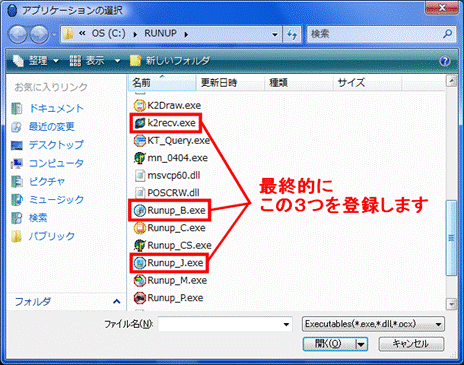
Task: Click the デスクトップ sidebar icon
Action: pos(17,145)
